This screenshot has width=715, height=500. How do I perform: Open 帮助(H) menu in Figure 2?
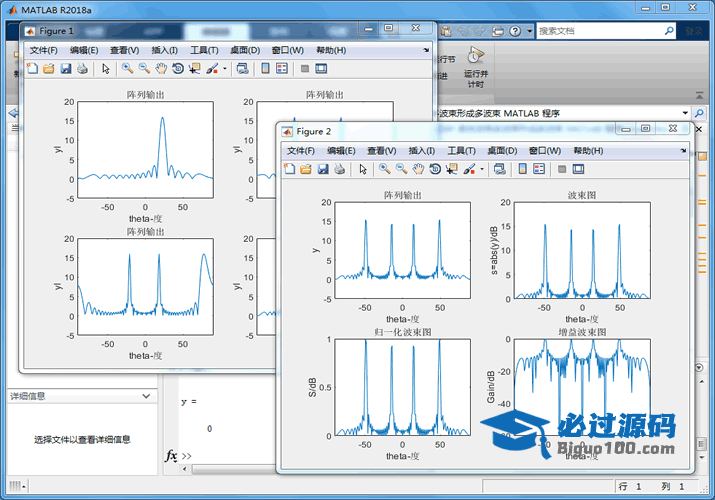[x=588, y=150]
